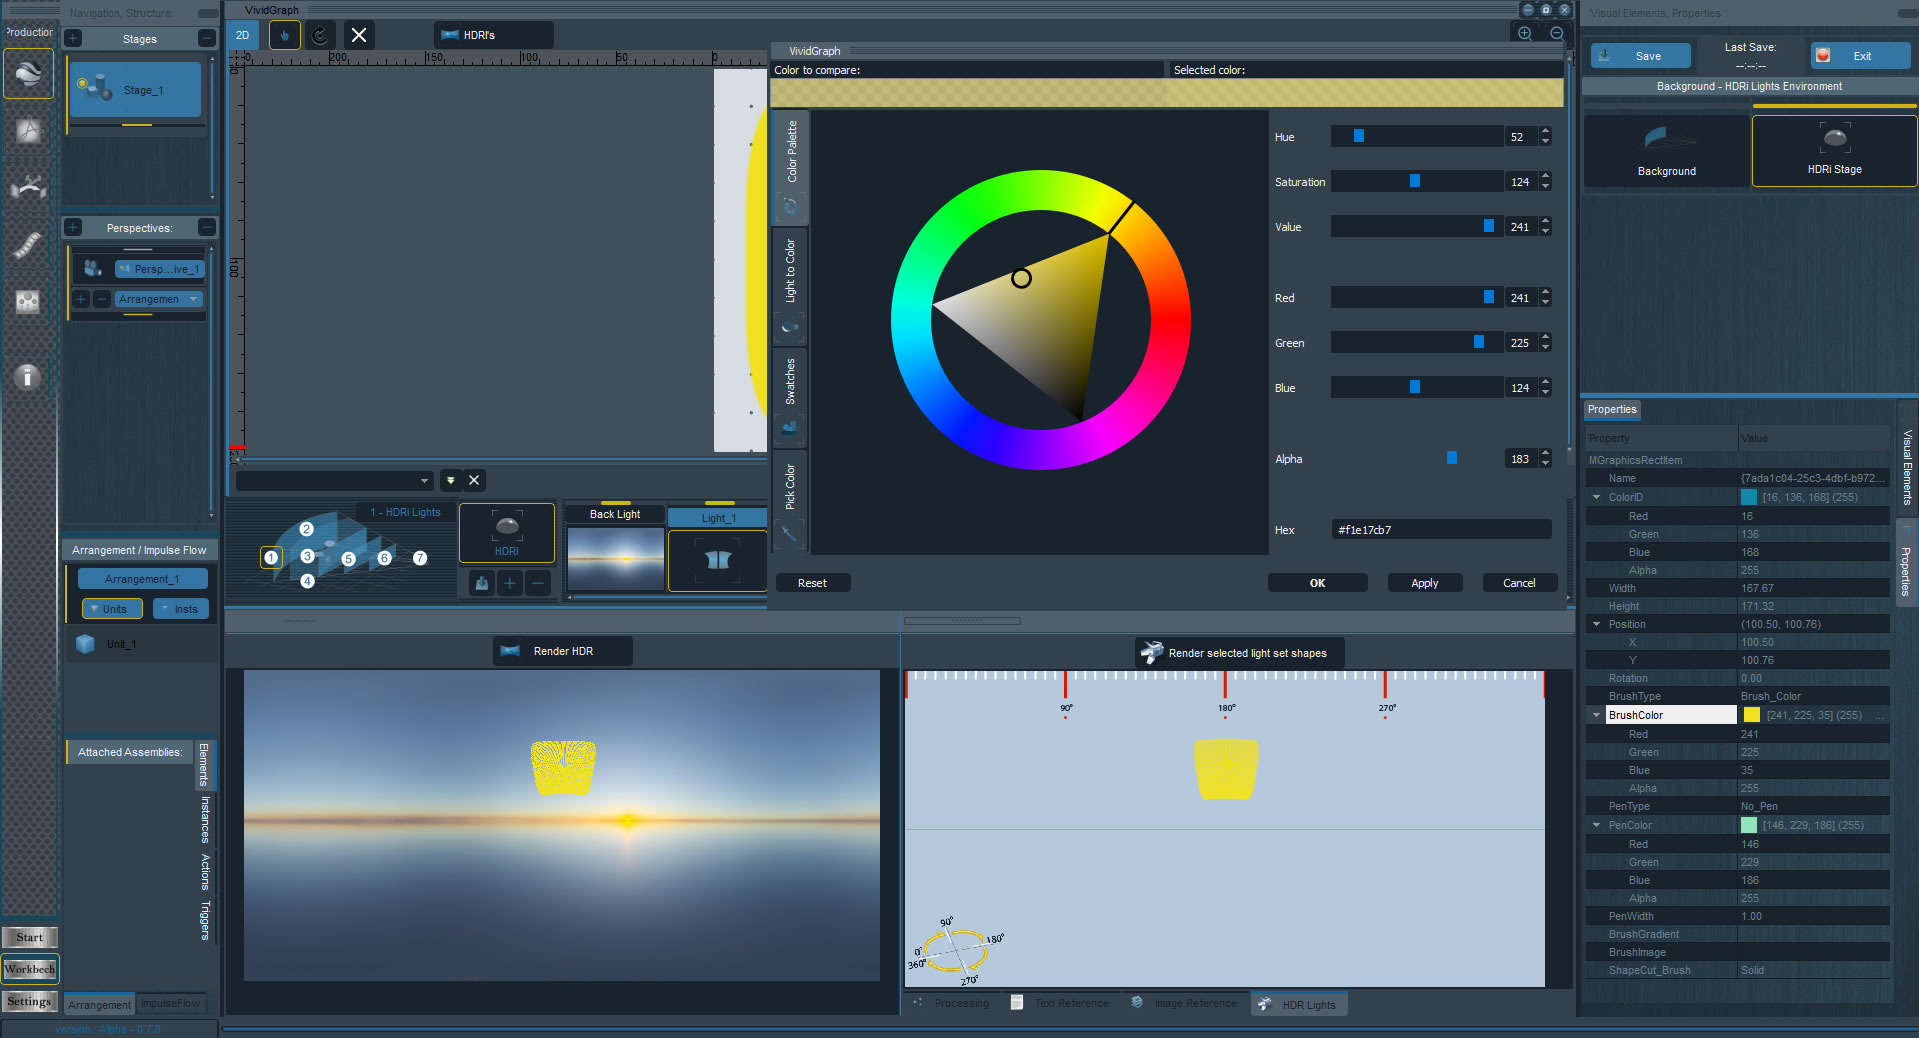Toggle the 2D view mode button
The width and height of the screenshot is (1919, 1038).
(x=242, y=35)
